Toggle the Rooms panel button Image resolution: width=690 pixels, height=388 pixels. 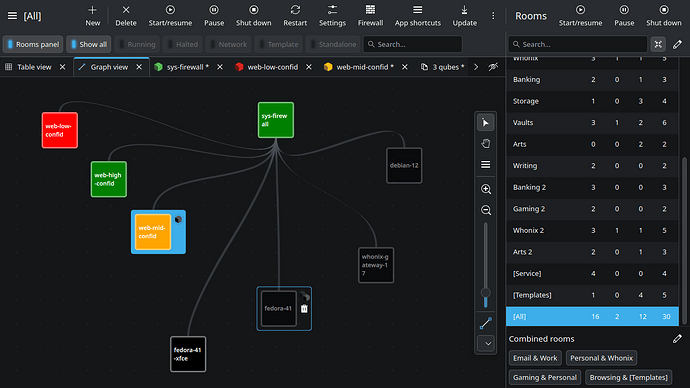[x=33, y=44]
